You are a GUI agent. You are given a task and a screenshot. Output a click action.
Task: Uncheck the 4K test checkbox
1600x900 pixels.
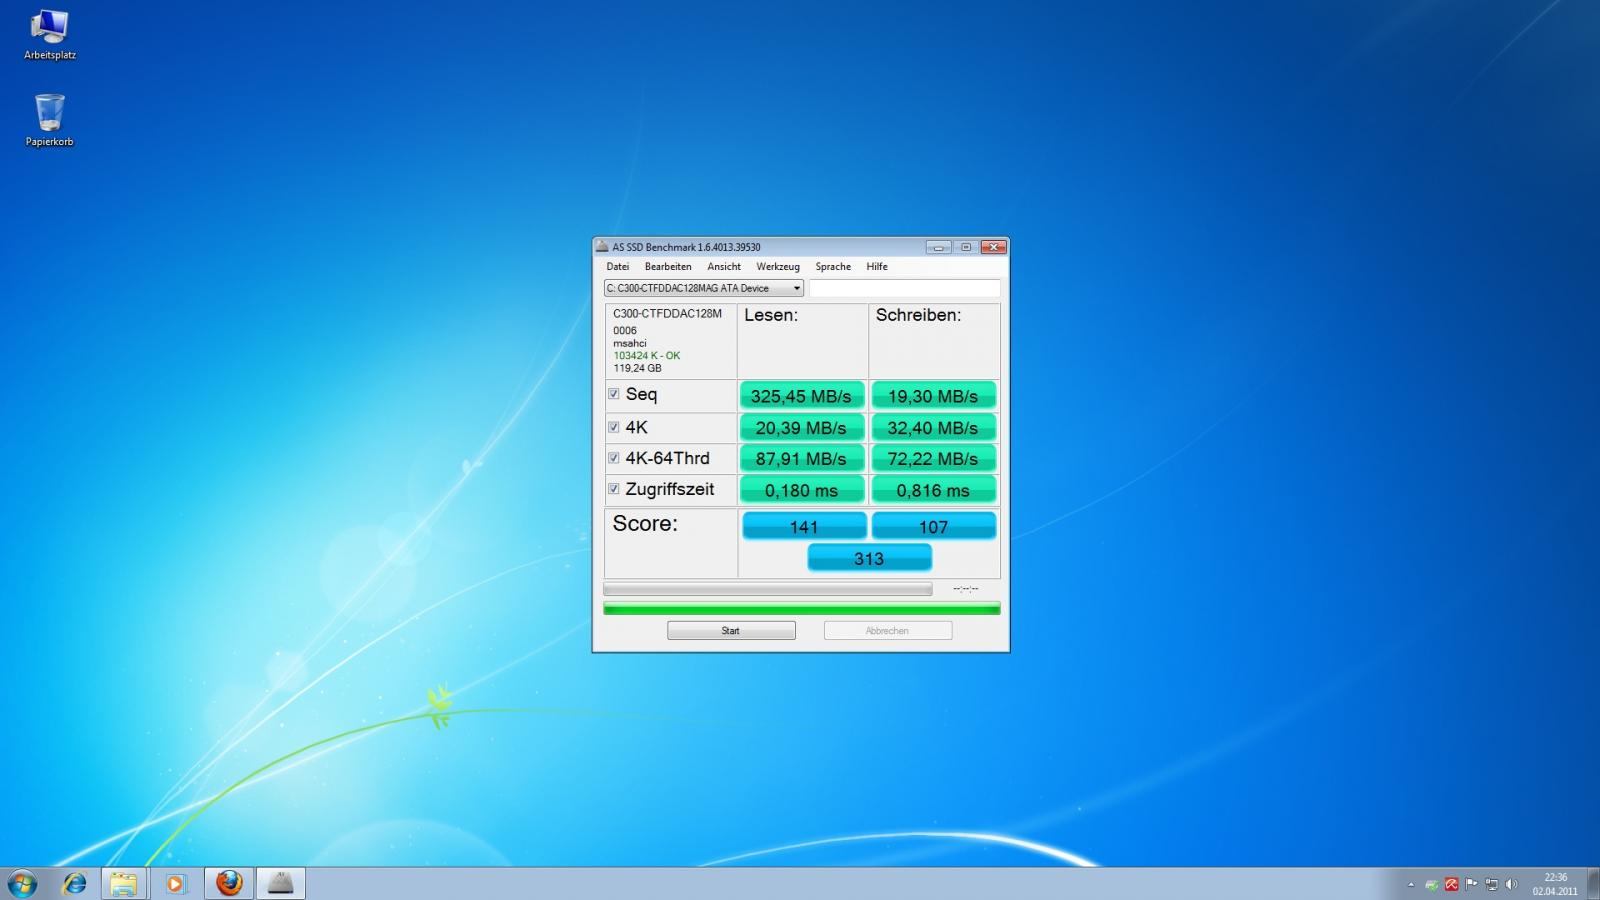click(x=614, y=427)
